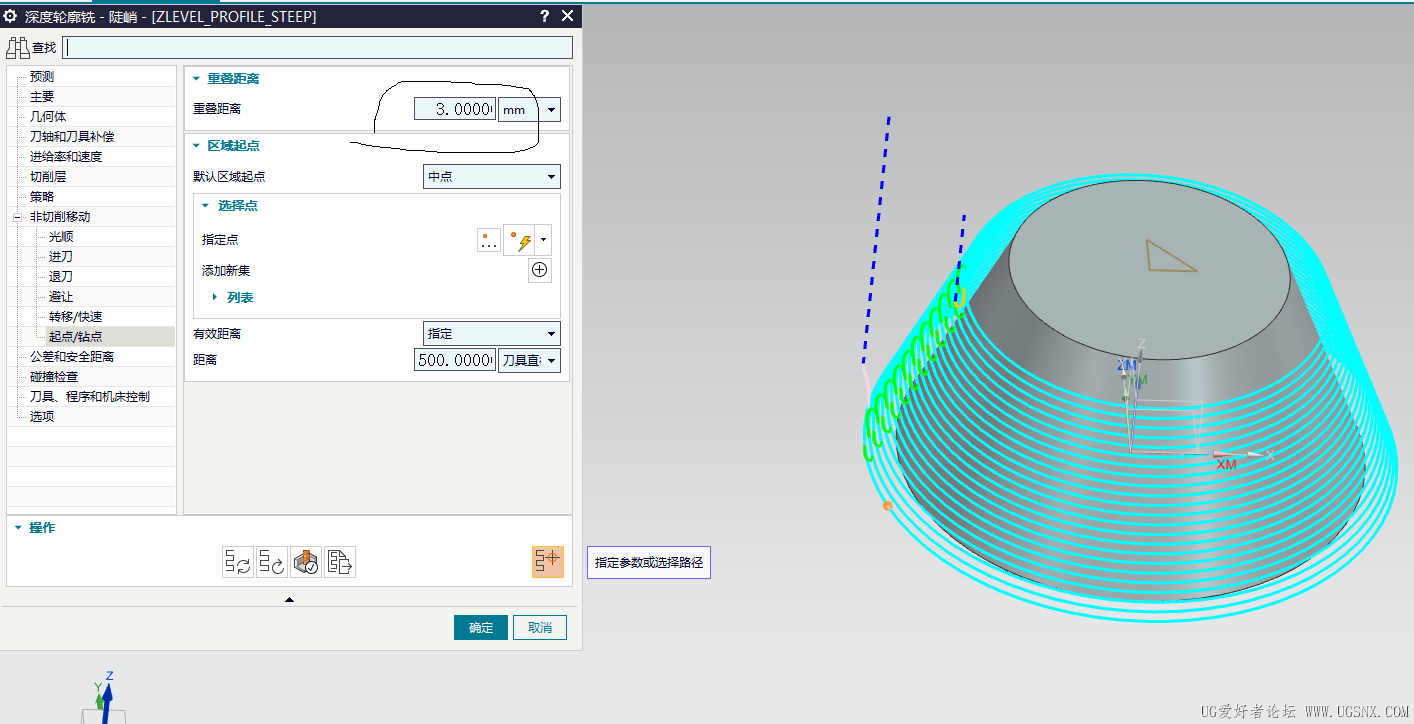Open the 转移/快速 page in the tree
The height and width of the screenshot is (724, 1414).
[x=76, y=317]
